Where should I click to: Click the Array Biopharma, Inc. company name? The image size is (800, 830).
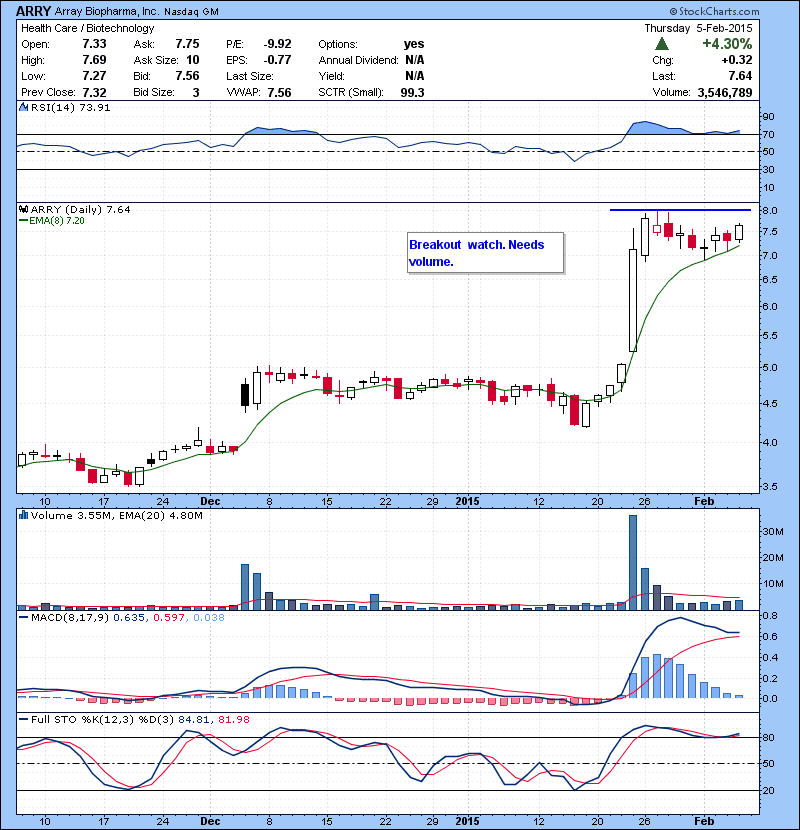click(106, 12)
